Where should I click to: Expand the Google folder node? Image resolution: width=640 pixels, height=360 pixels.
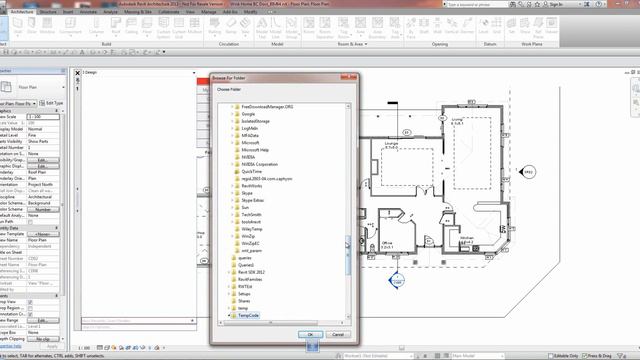[233, 114]
